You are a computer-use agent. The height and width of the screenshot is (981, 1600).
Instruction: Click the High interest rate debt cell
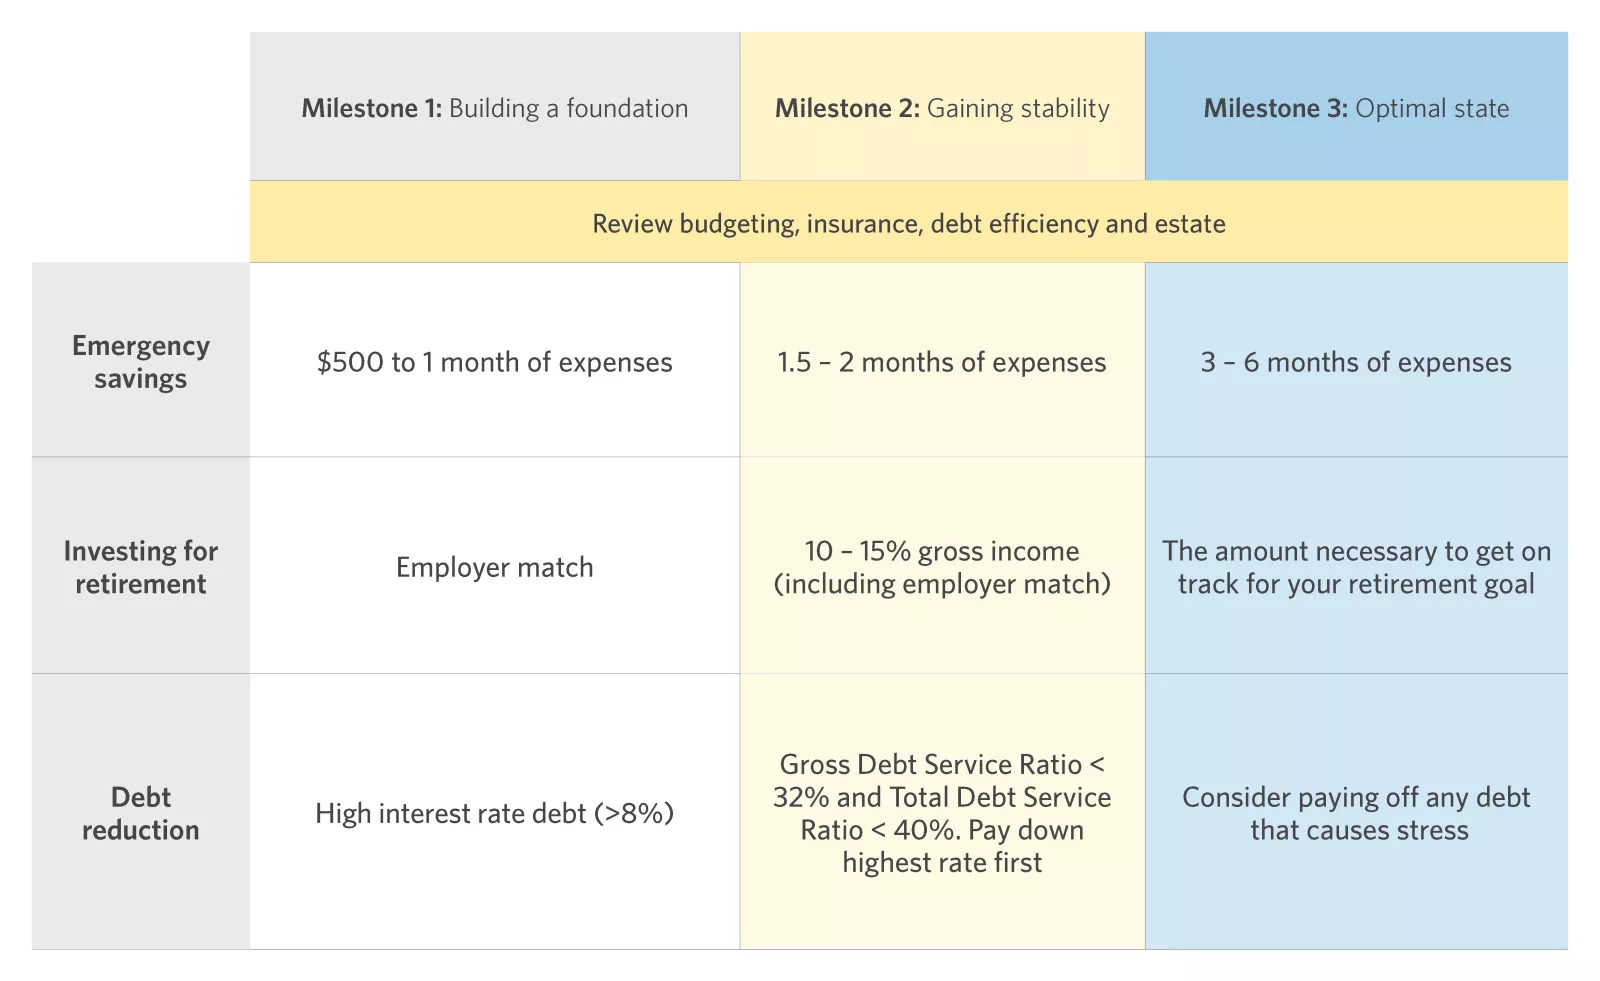(x=494, y=813)
